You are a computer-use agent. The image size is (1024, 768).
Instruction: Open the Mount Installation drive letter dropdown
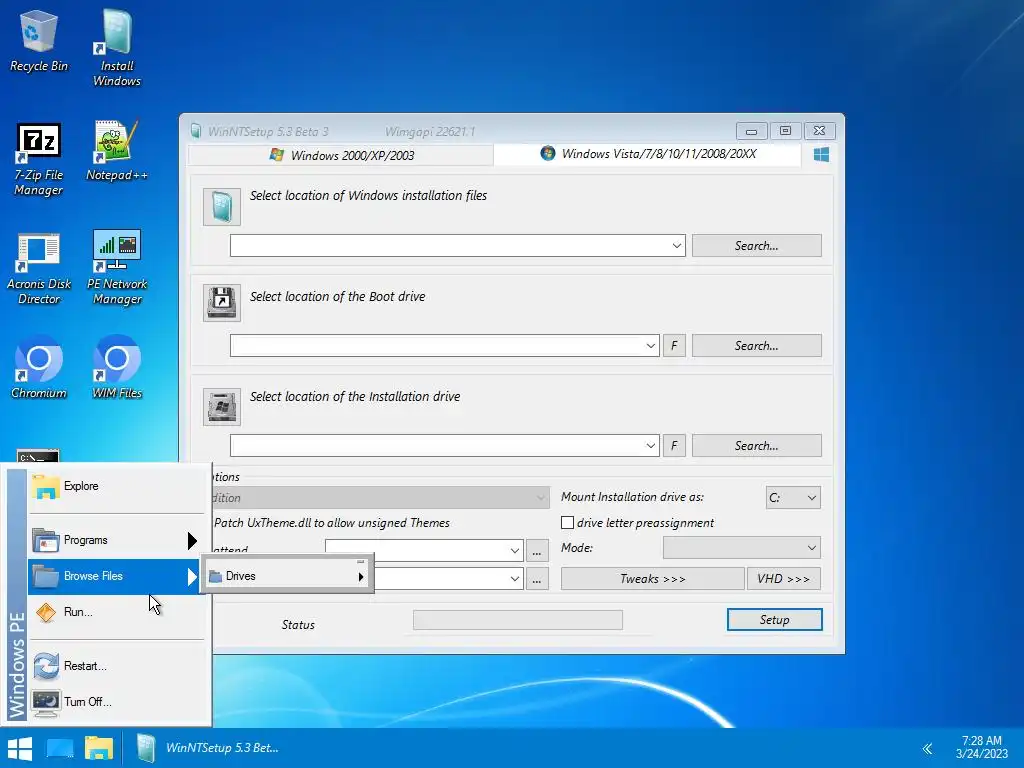click(x=793, y=498)
